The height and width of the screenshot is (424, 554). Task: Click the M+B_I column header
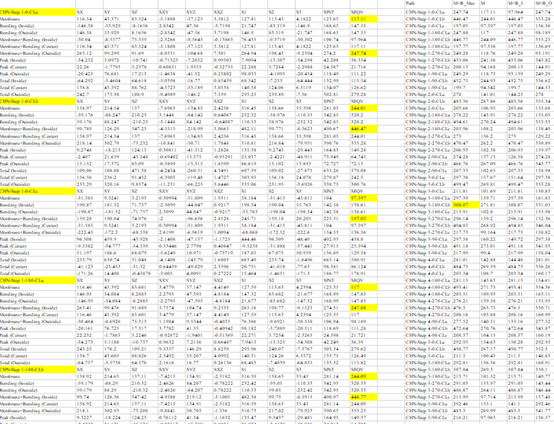[515, 4]
